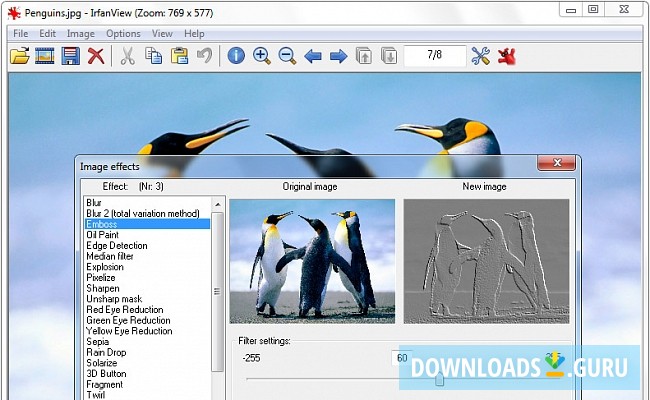This screenshot has height=400, width=650.
Task: Select the Twirl effect
Action: point(147,395)
